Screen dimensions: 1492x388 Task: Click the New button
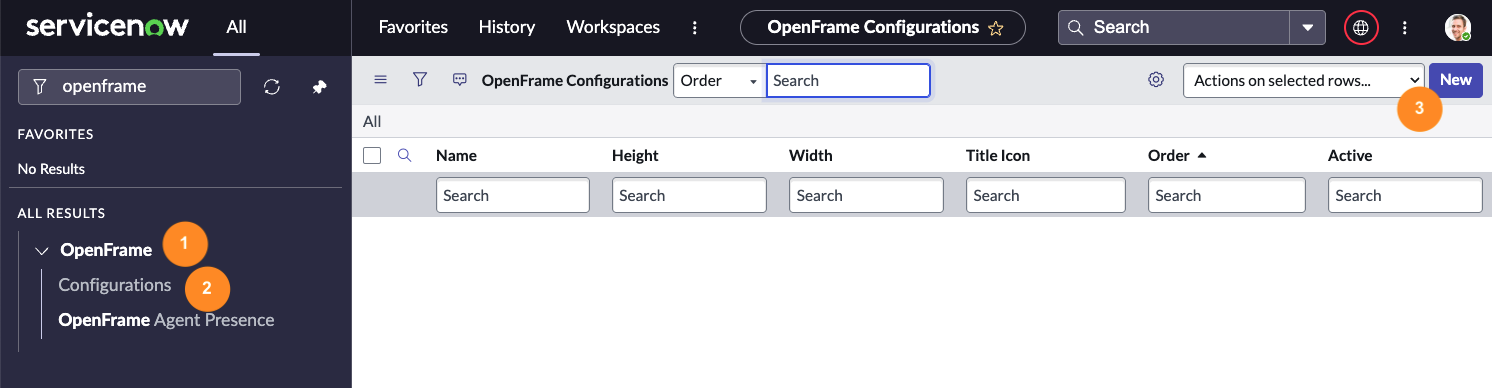click(x=1456, y=80)
